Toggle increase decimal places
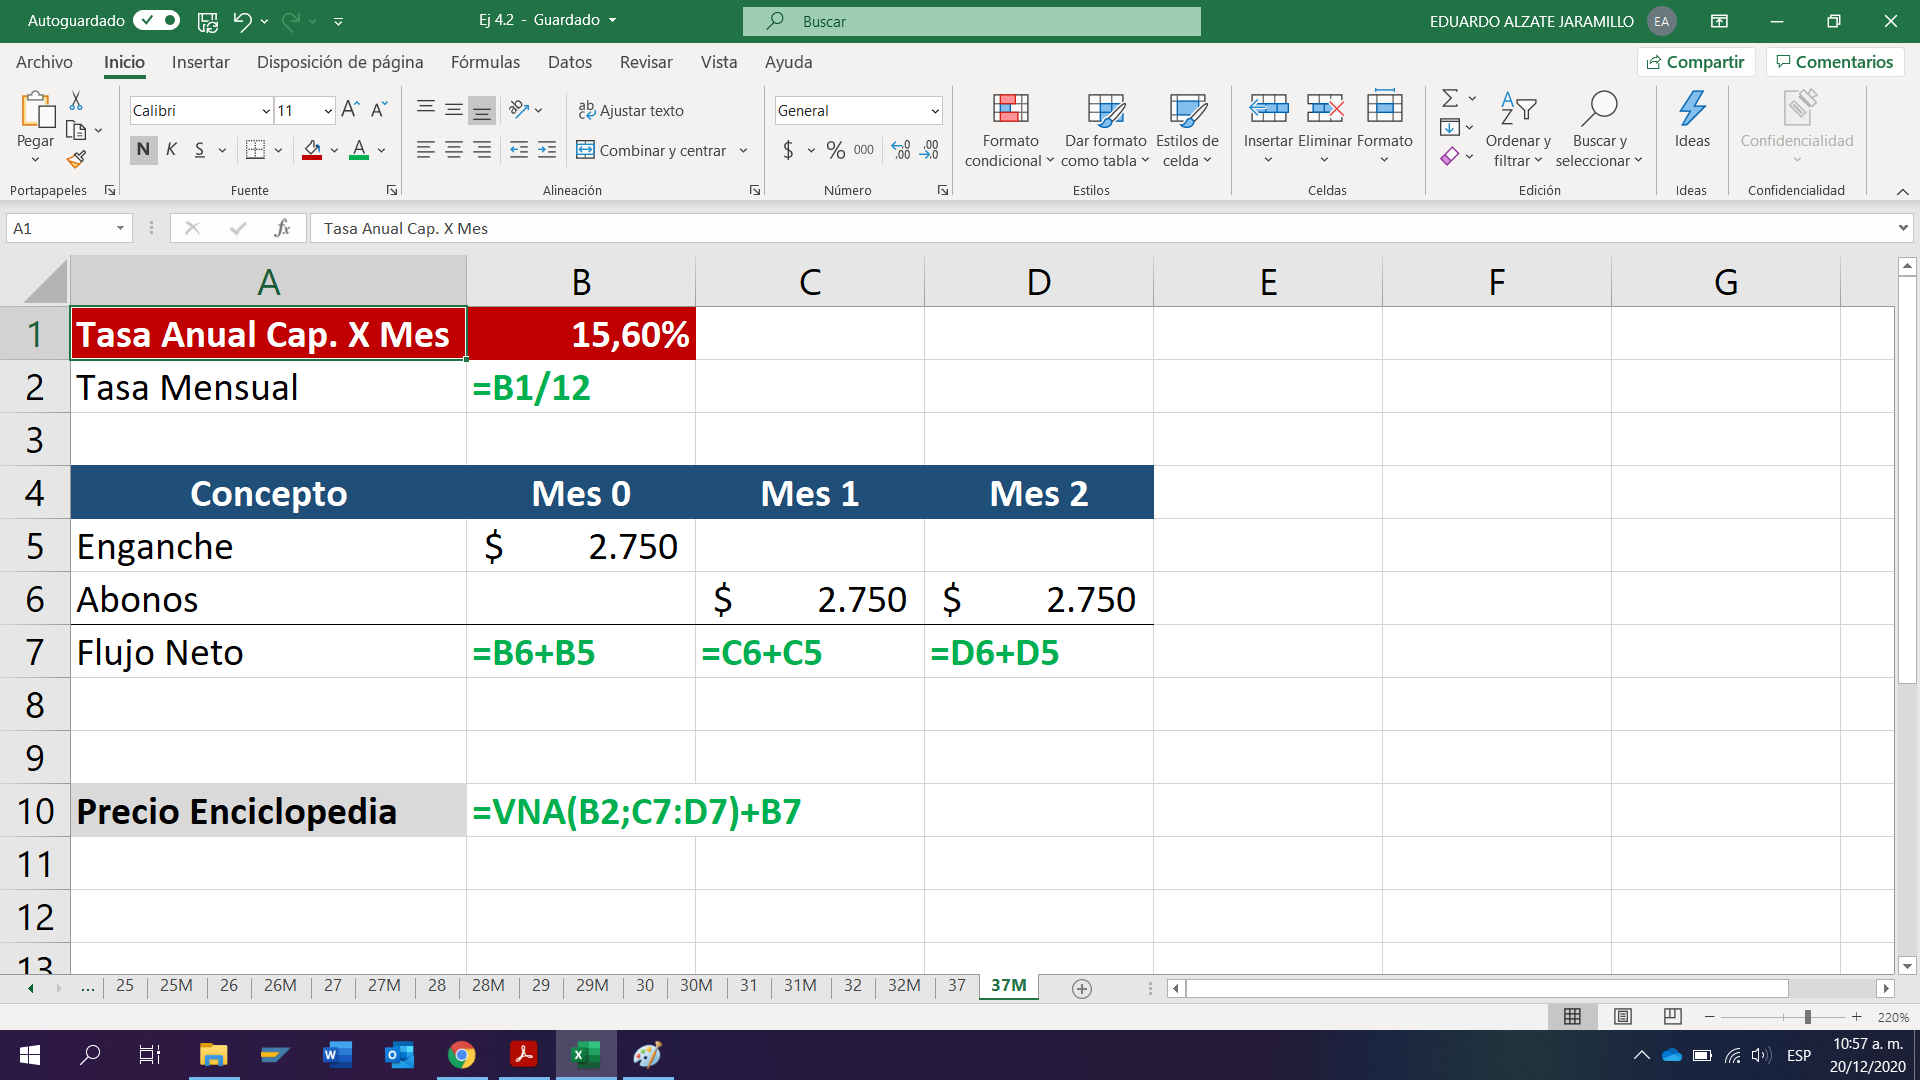 coord(898,150)
